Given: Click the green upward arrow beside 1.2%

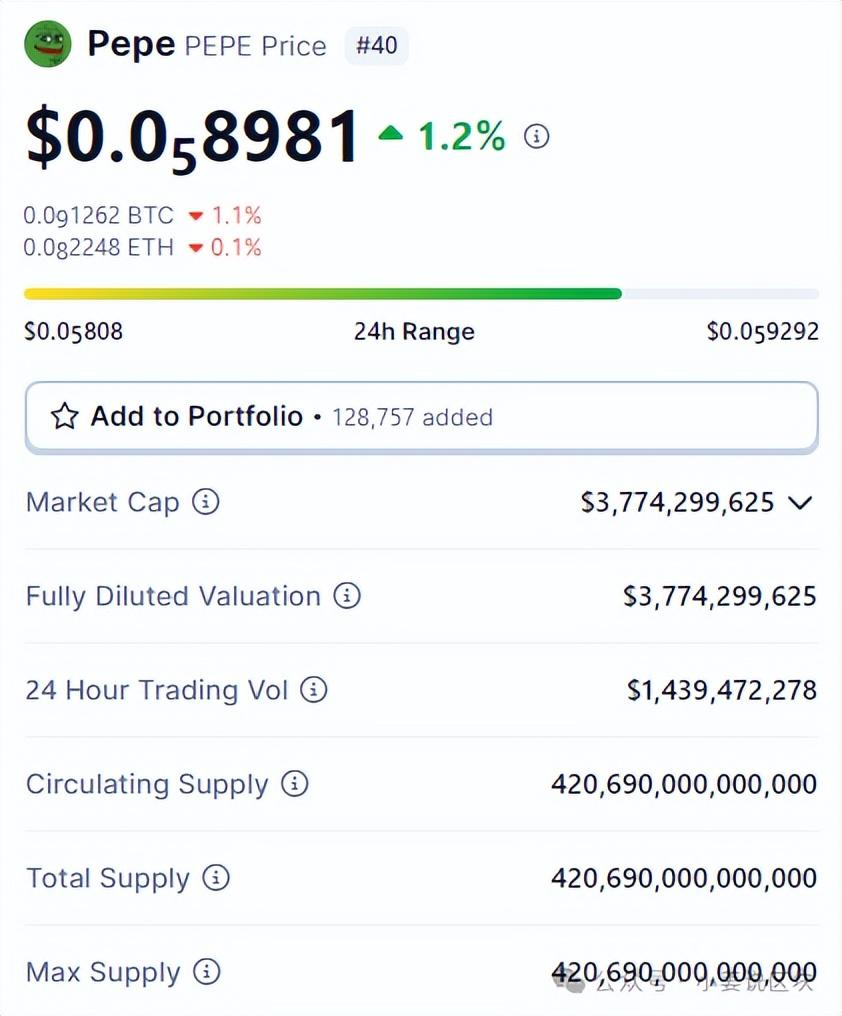Looking at the screenshot, I should pos(391,133).
